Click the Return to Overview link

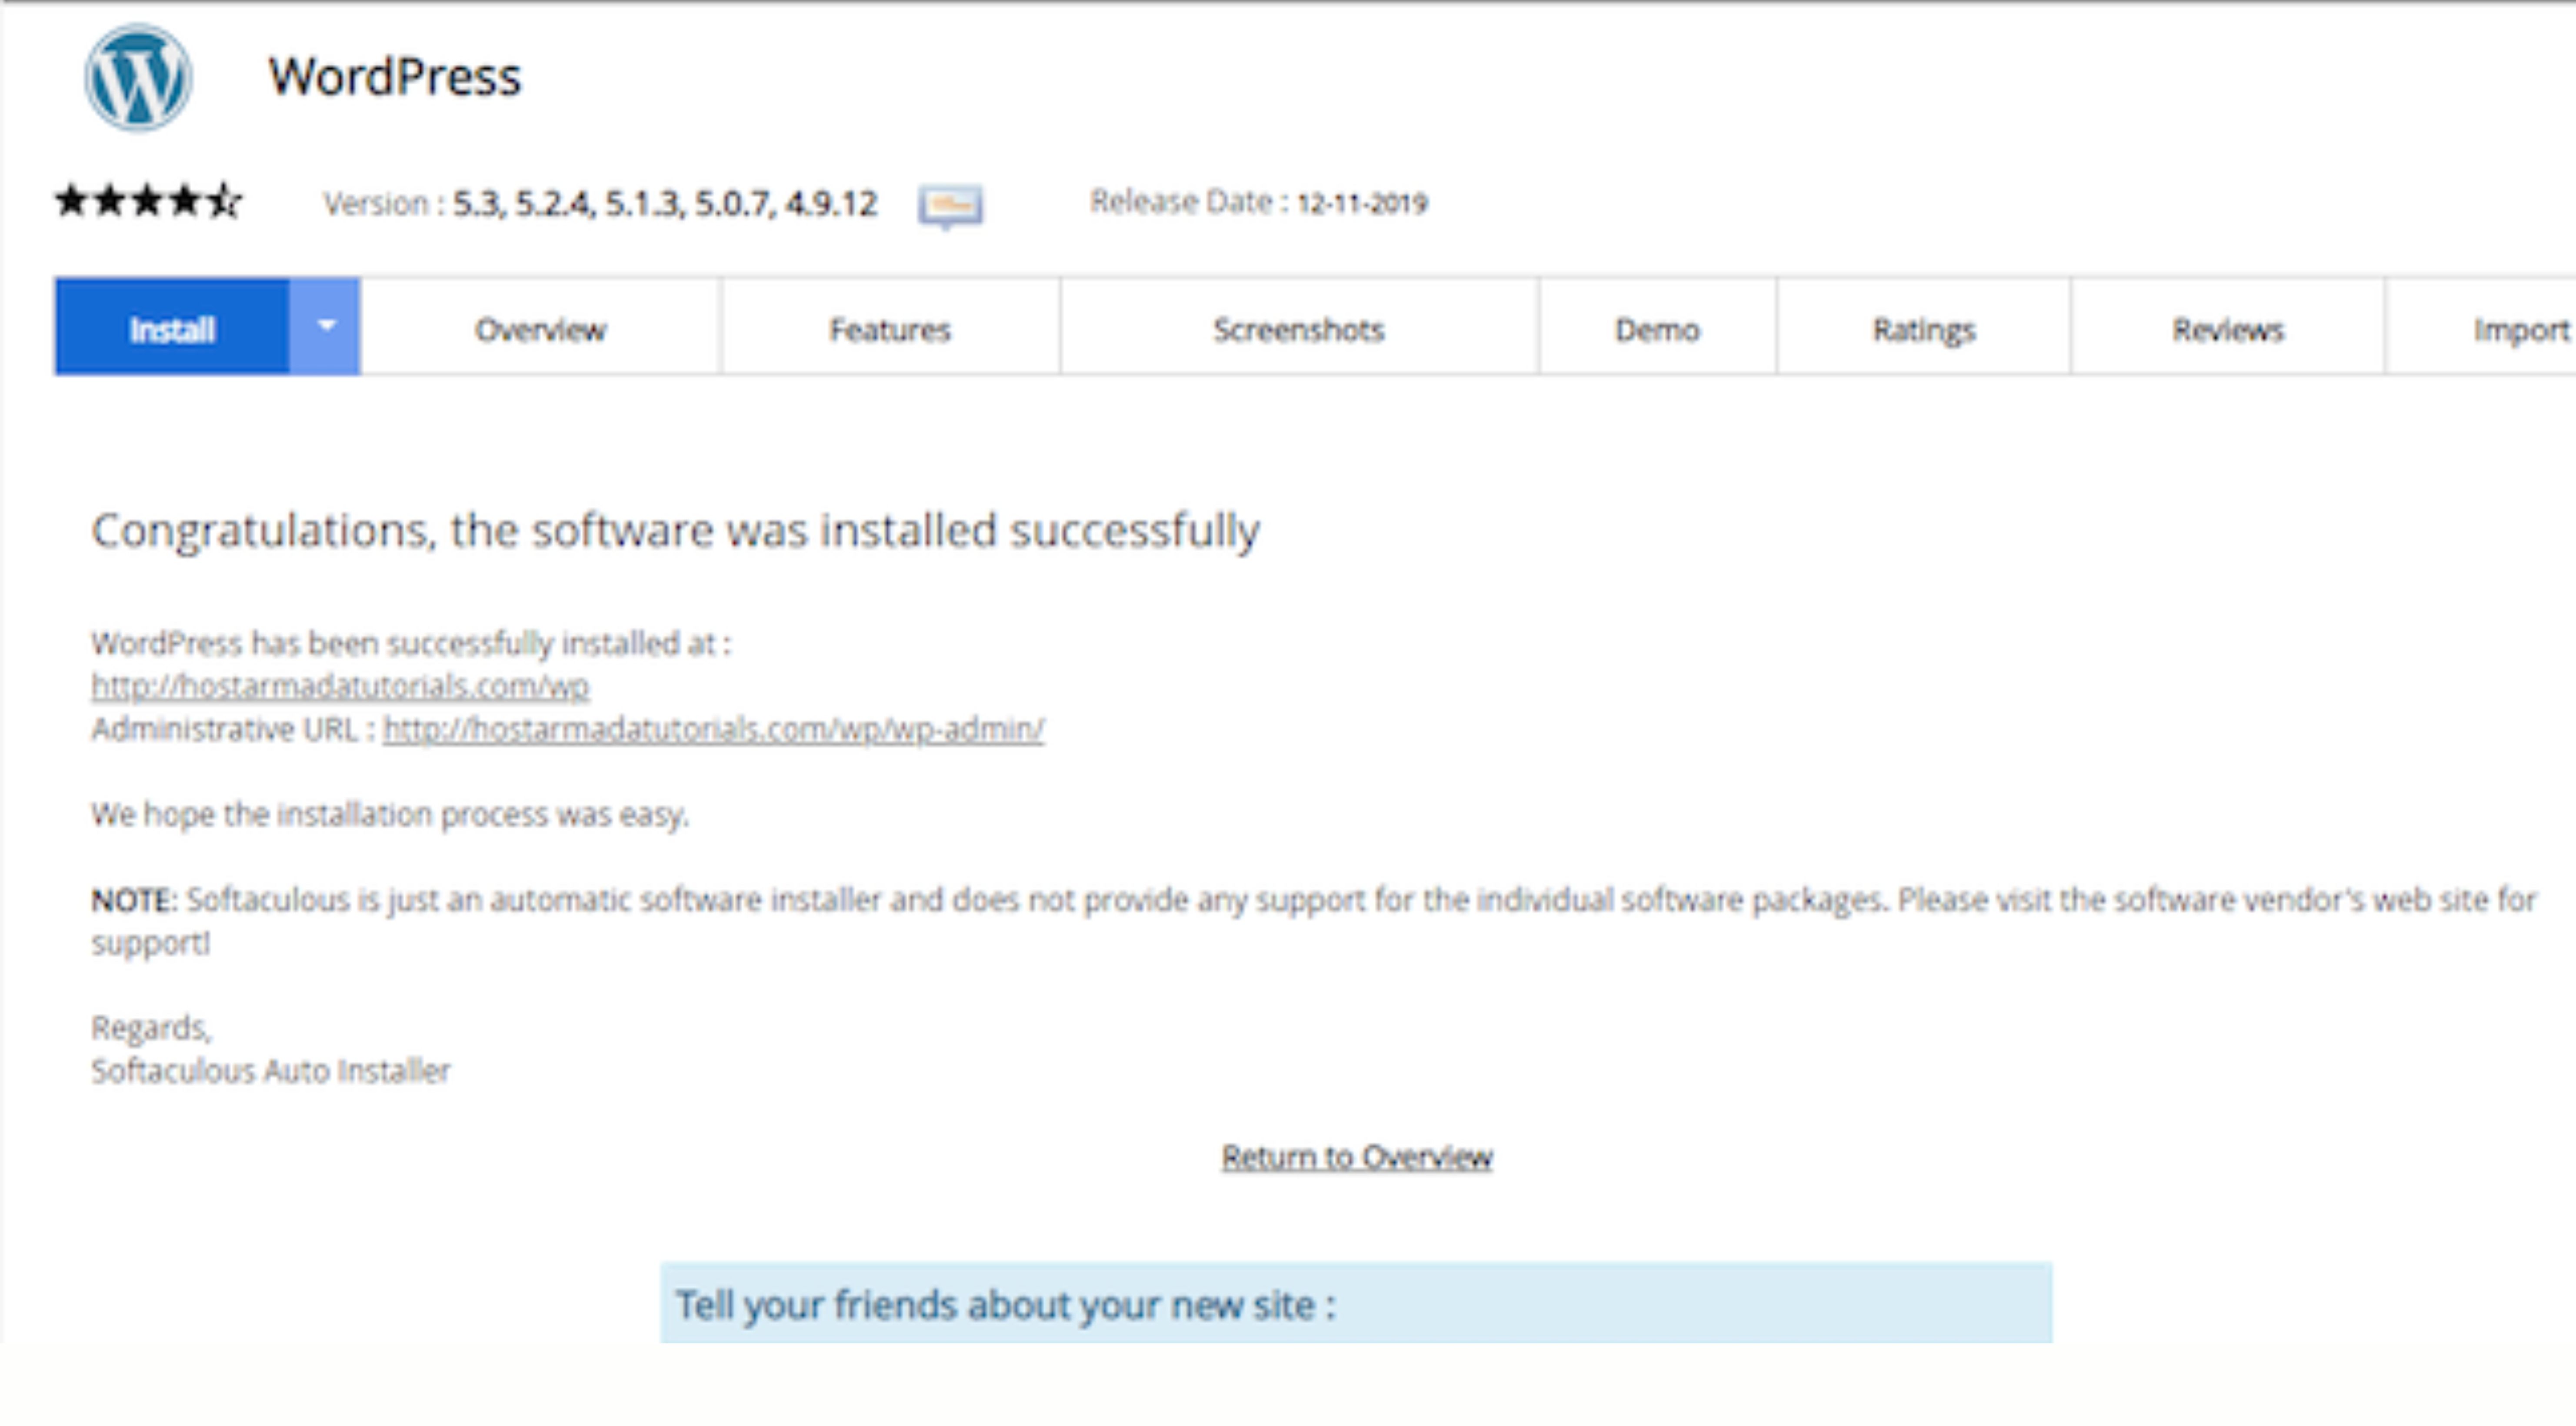click(1357, 1157)
